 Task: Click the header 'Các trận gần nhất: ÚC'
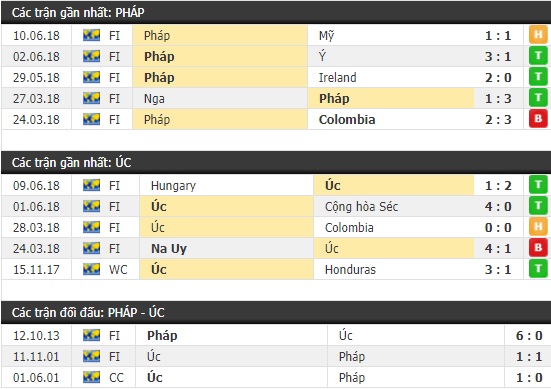(71, 163)
